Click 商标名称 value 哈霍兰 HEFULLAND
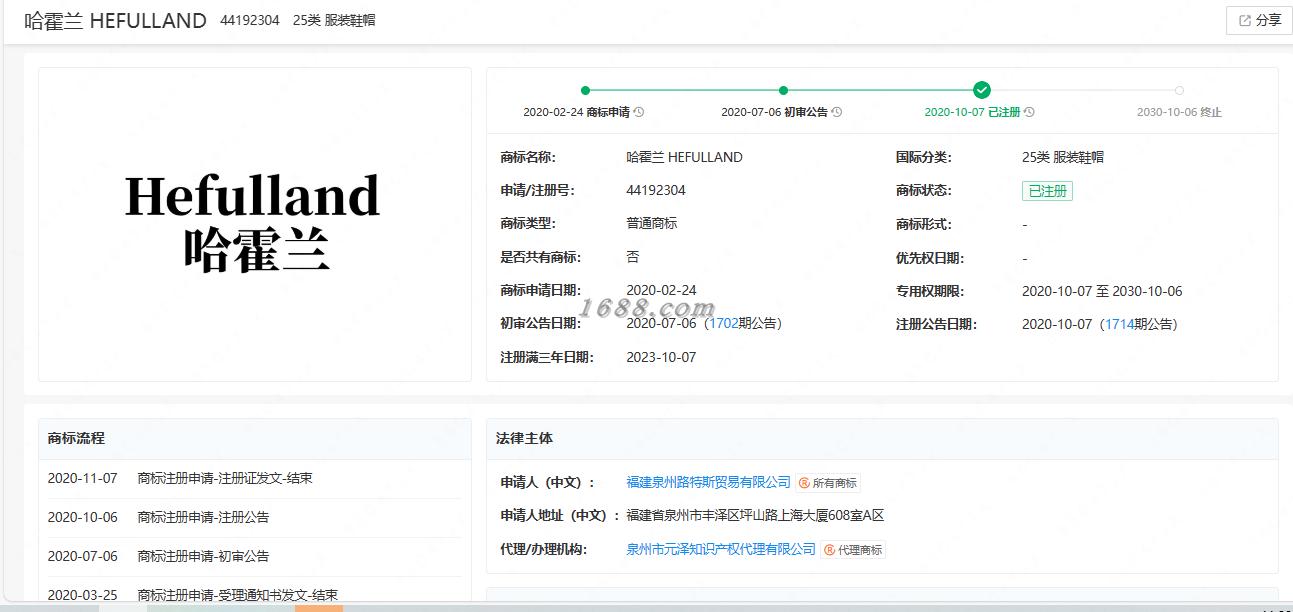The height and width of the screenshot is (612, 1293). click(684, 157)
